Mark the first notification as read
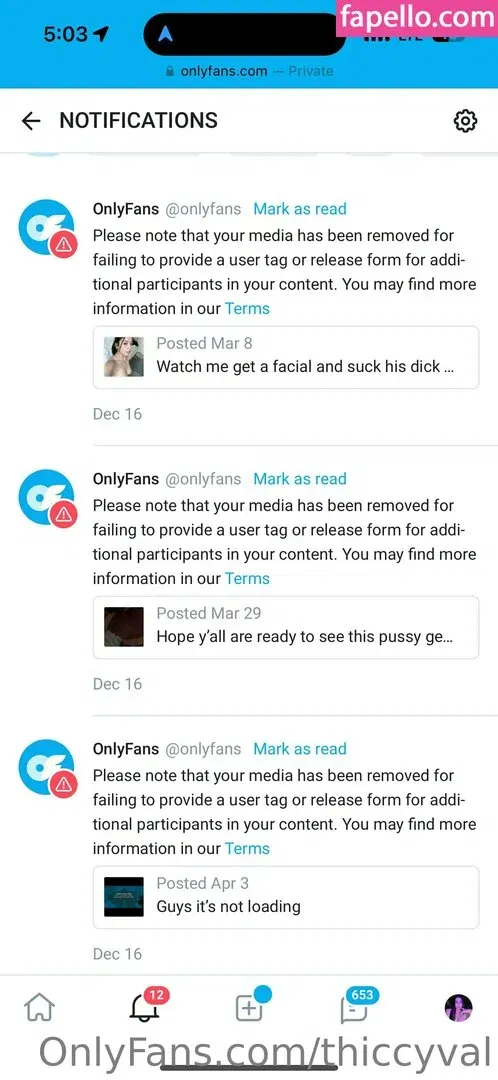The width and height of the screenshot is (498, 1080). pyautogui.click(x=300, y=209)
